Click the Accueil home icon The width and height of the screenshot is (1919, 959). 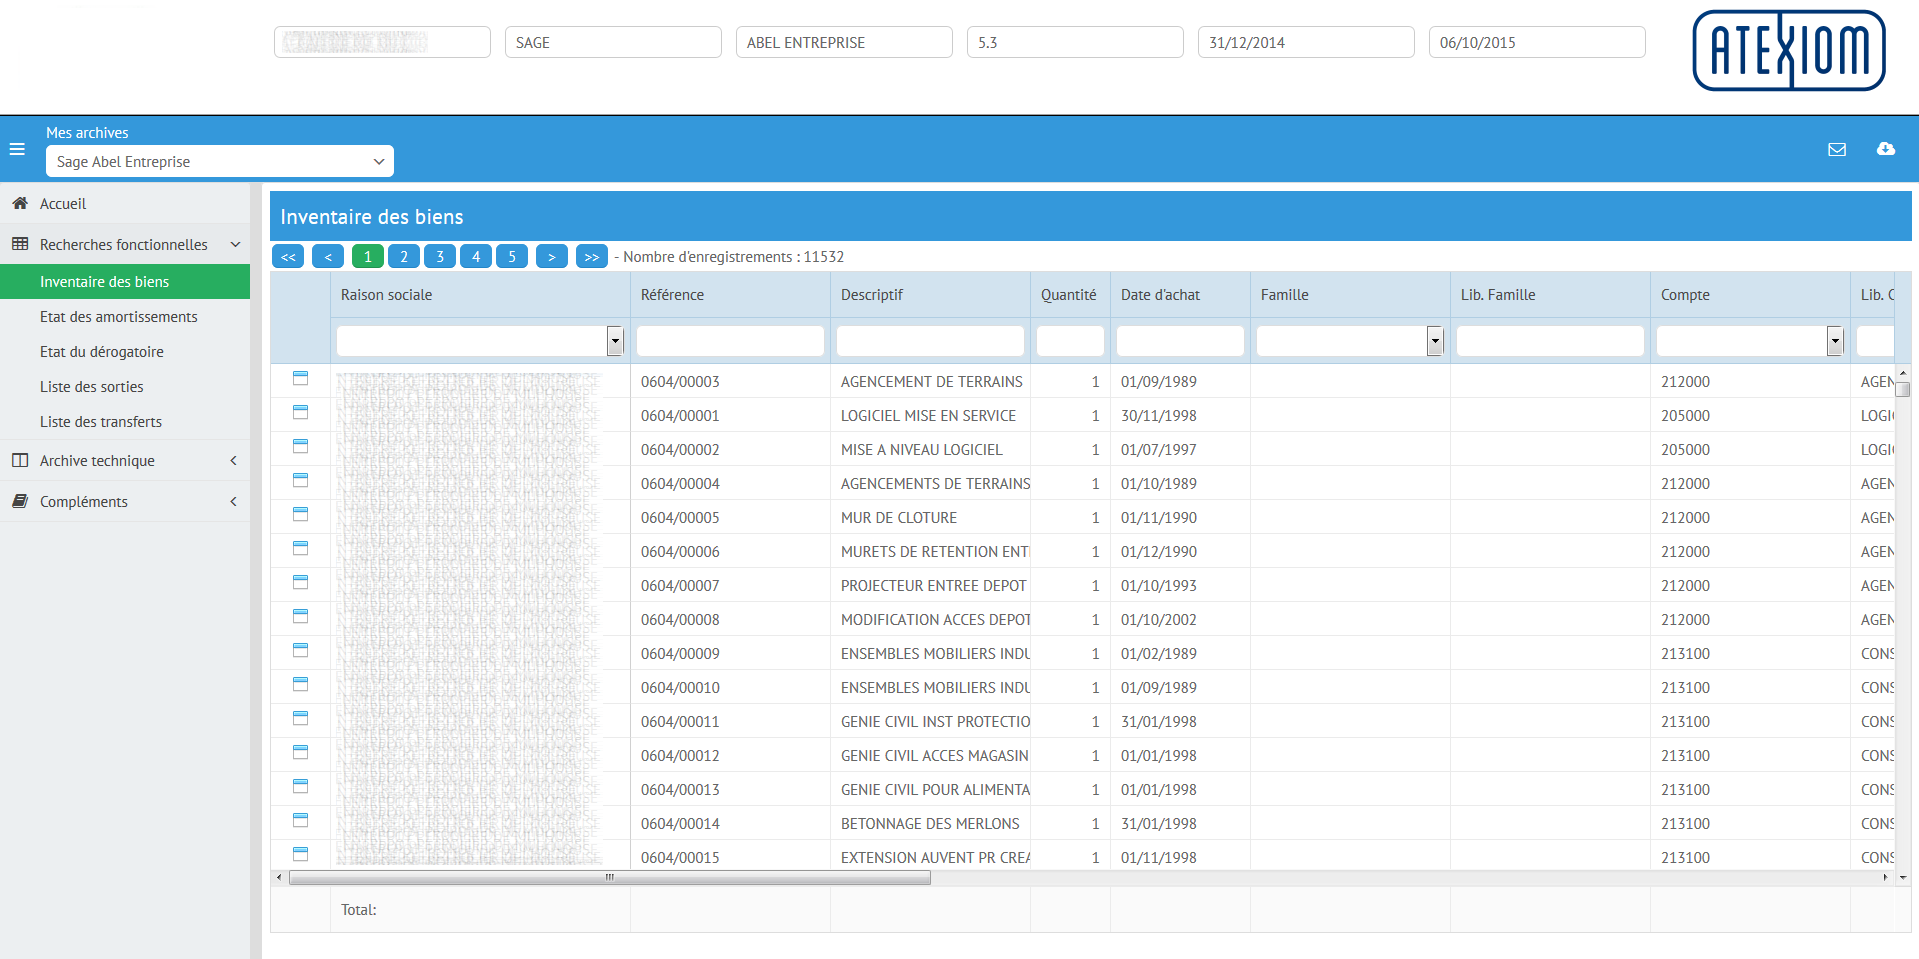20,203
